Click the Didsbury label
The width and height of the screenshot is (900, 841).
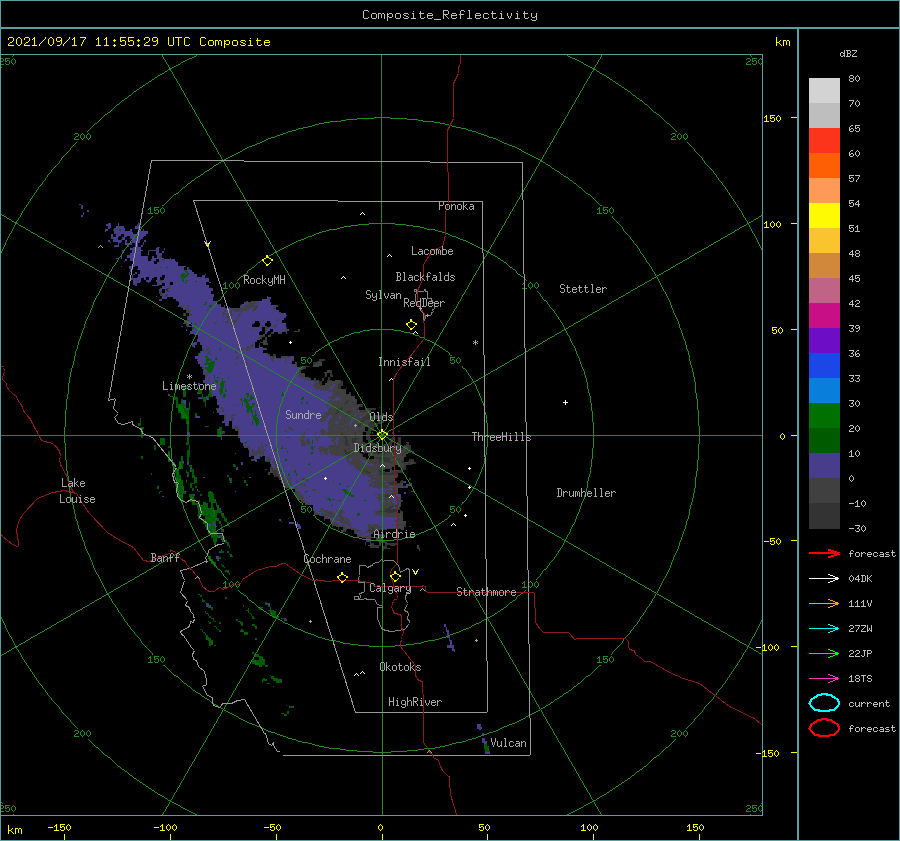click(377, 448)
